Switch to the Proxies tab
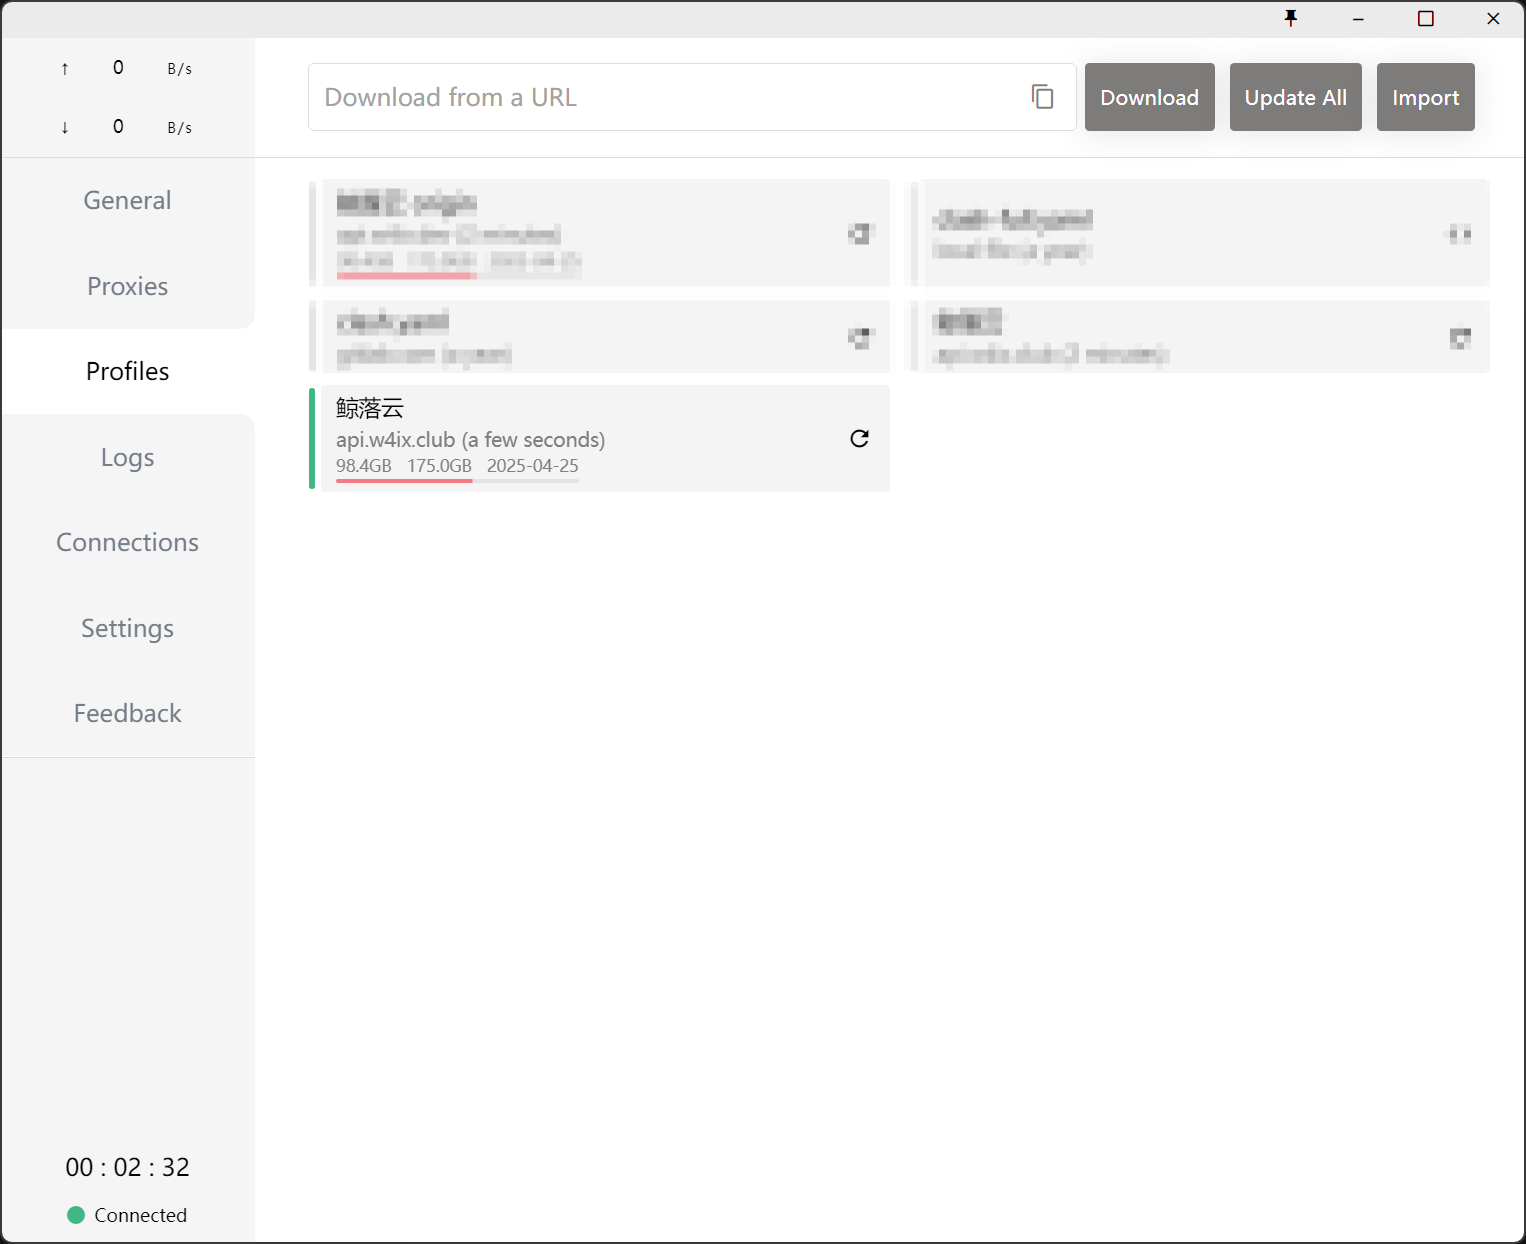 click(x=127, y=286)
